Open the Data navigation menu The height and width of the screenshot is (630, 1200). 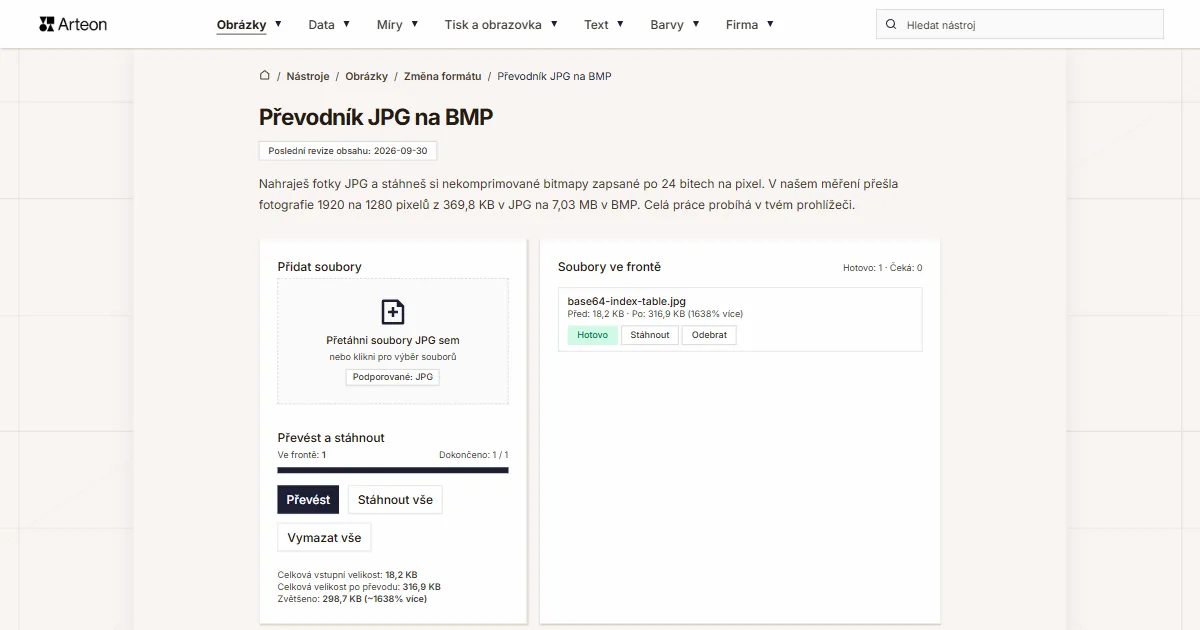322,24
